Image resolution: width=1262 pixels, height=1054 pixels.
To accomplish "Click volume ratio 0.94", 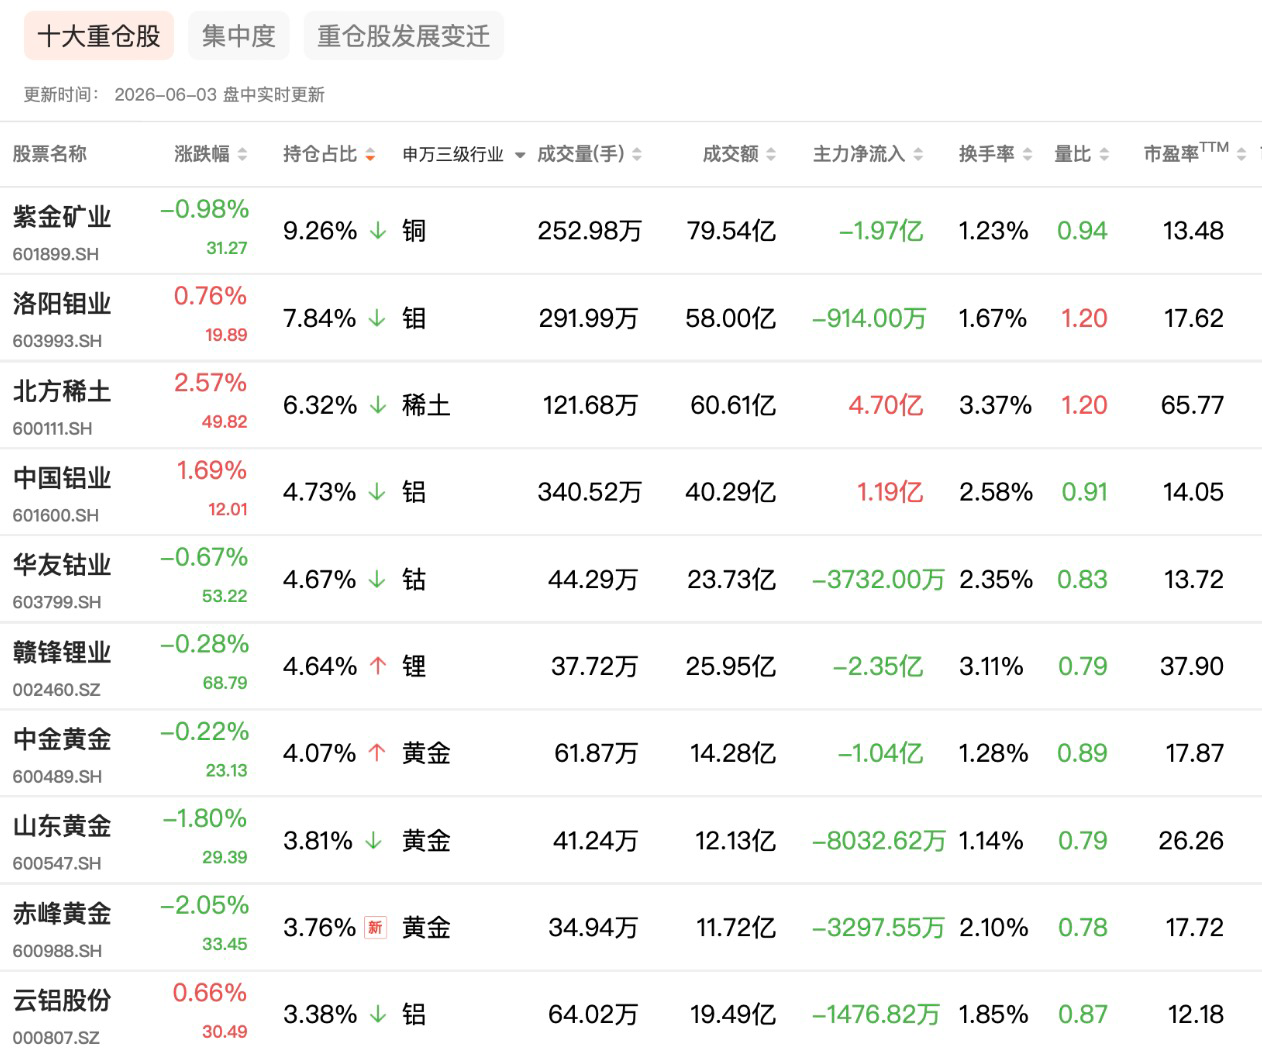I will [x=1082, y=231].
